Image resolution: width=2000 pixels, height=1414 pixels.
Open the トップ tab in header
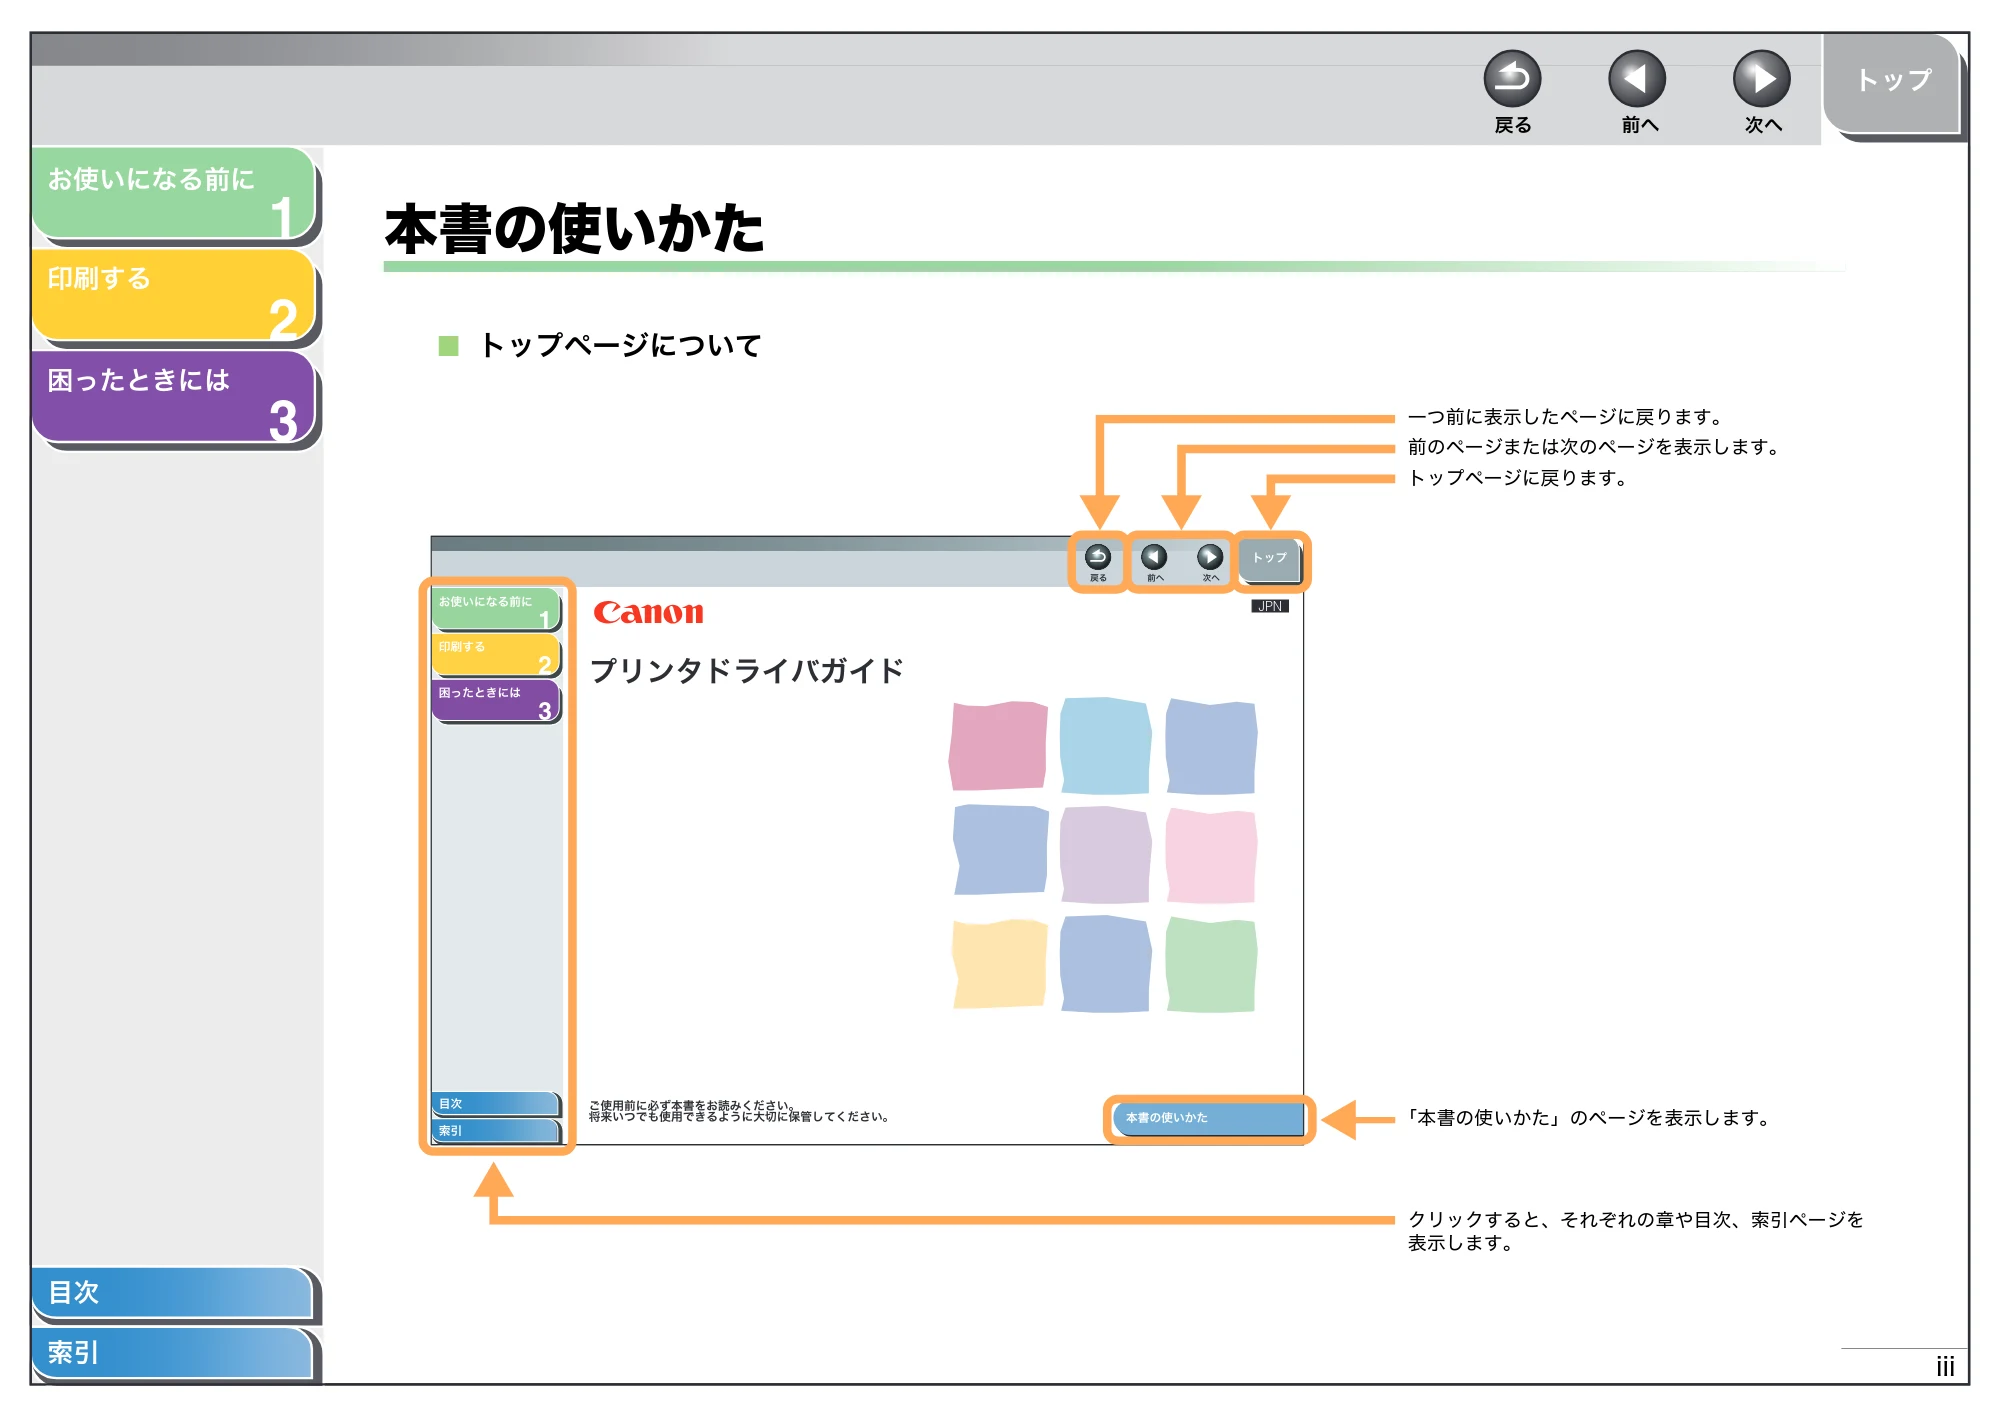tap(1892, 83)
